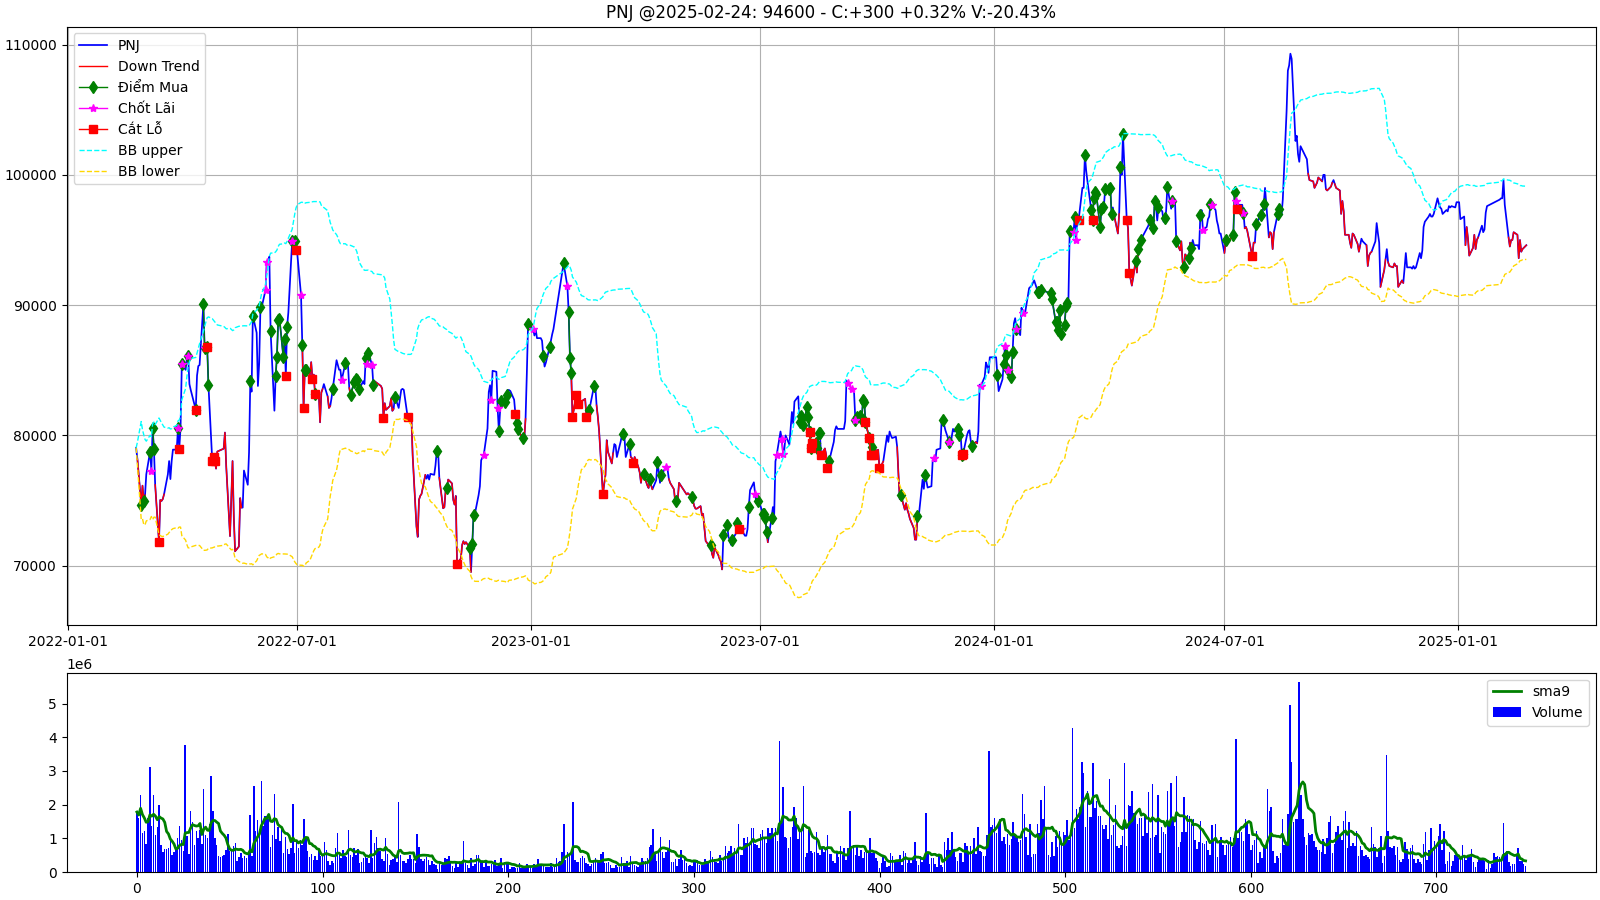
Task: Click the tallest volume bar above 5
Action: 1299,777
